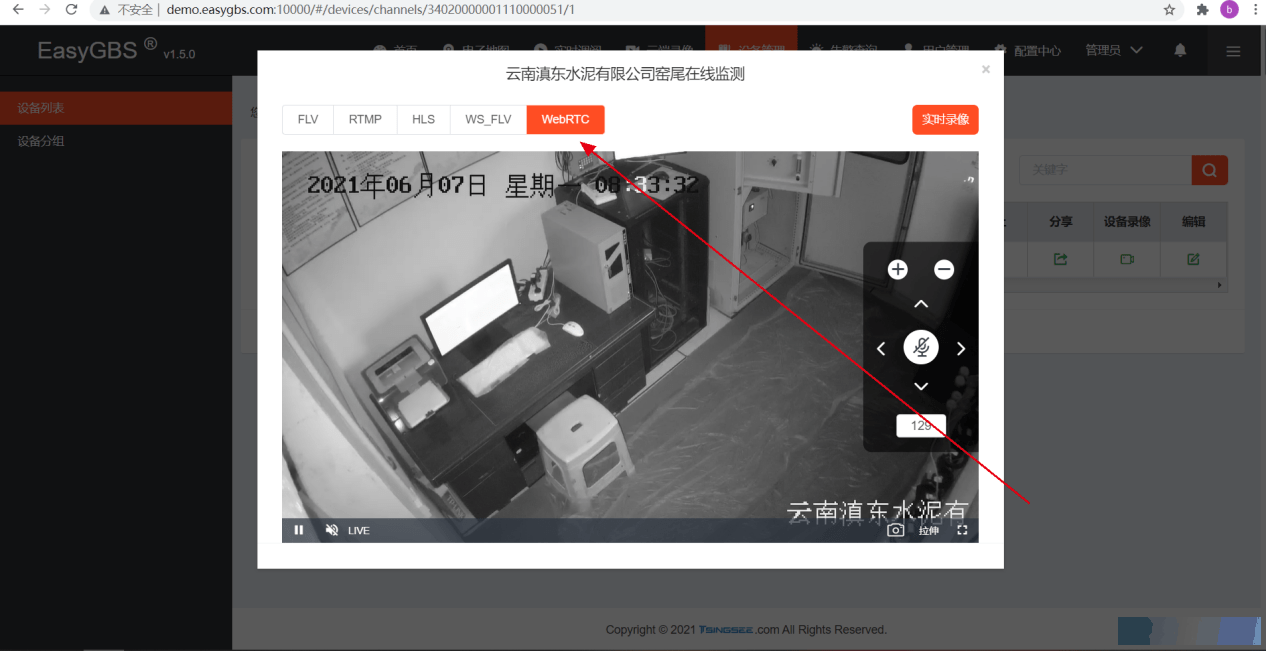Open 设备列表 in the sidebar
The image size is (1266, 651).
pos(116,108)
